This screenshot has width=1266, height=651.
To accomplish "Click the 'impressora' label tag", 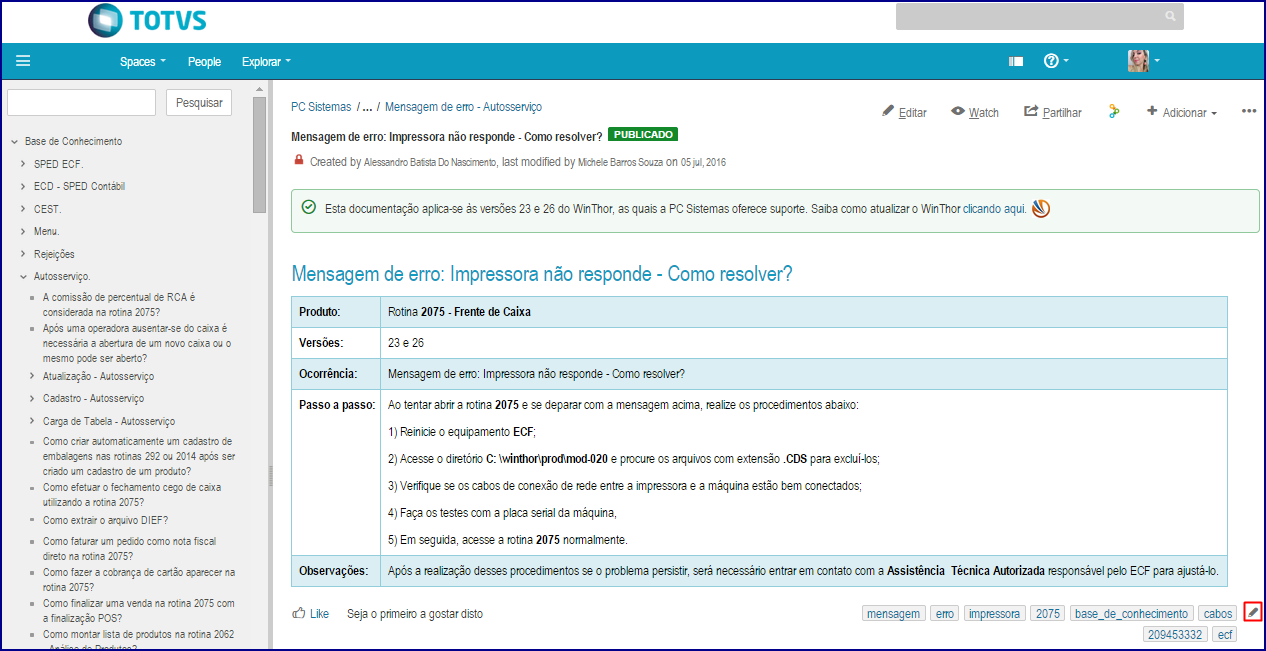I will (995, 614).
